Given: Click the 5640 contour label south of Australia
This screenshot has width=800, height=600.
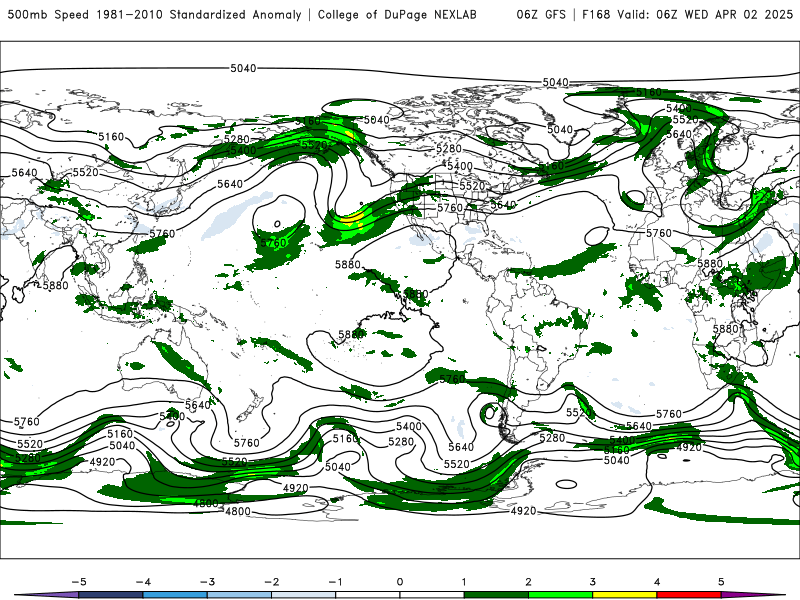Looking at the screenshot, I should point(198,405).
